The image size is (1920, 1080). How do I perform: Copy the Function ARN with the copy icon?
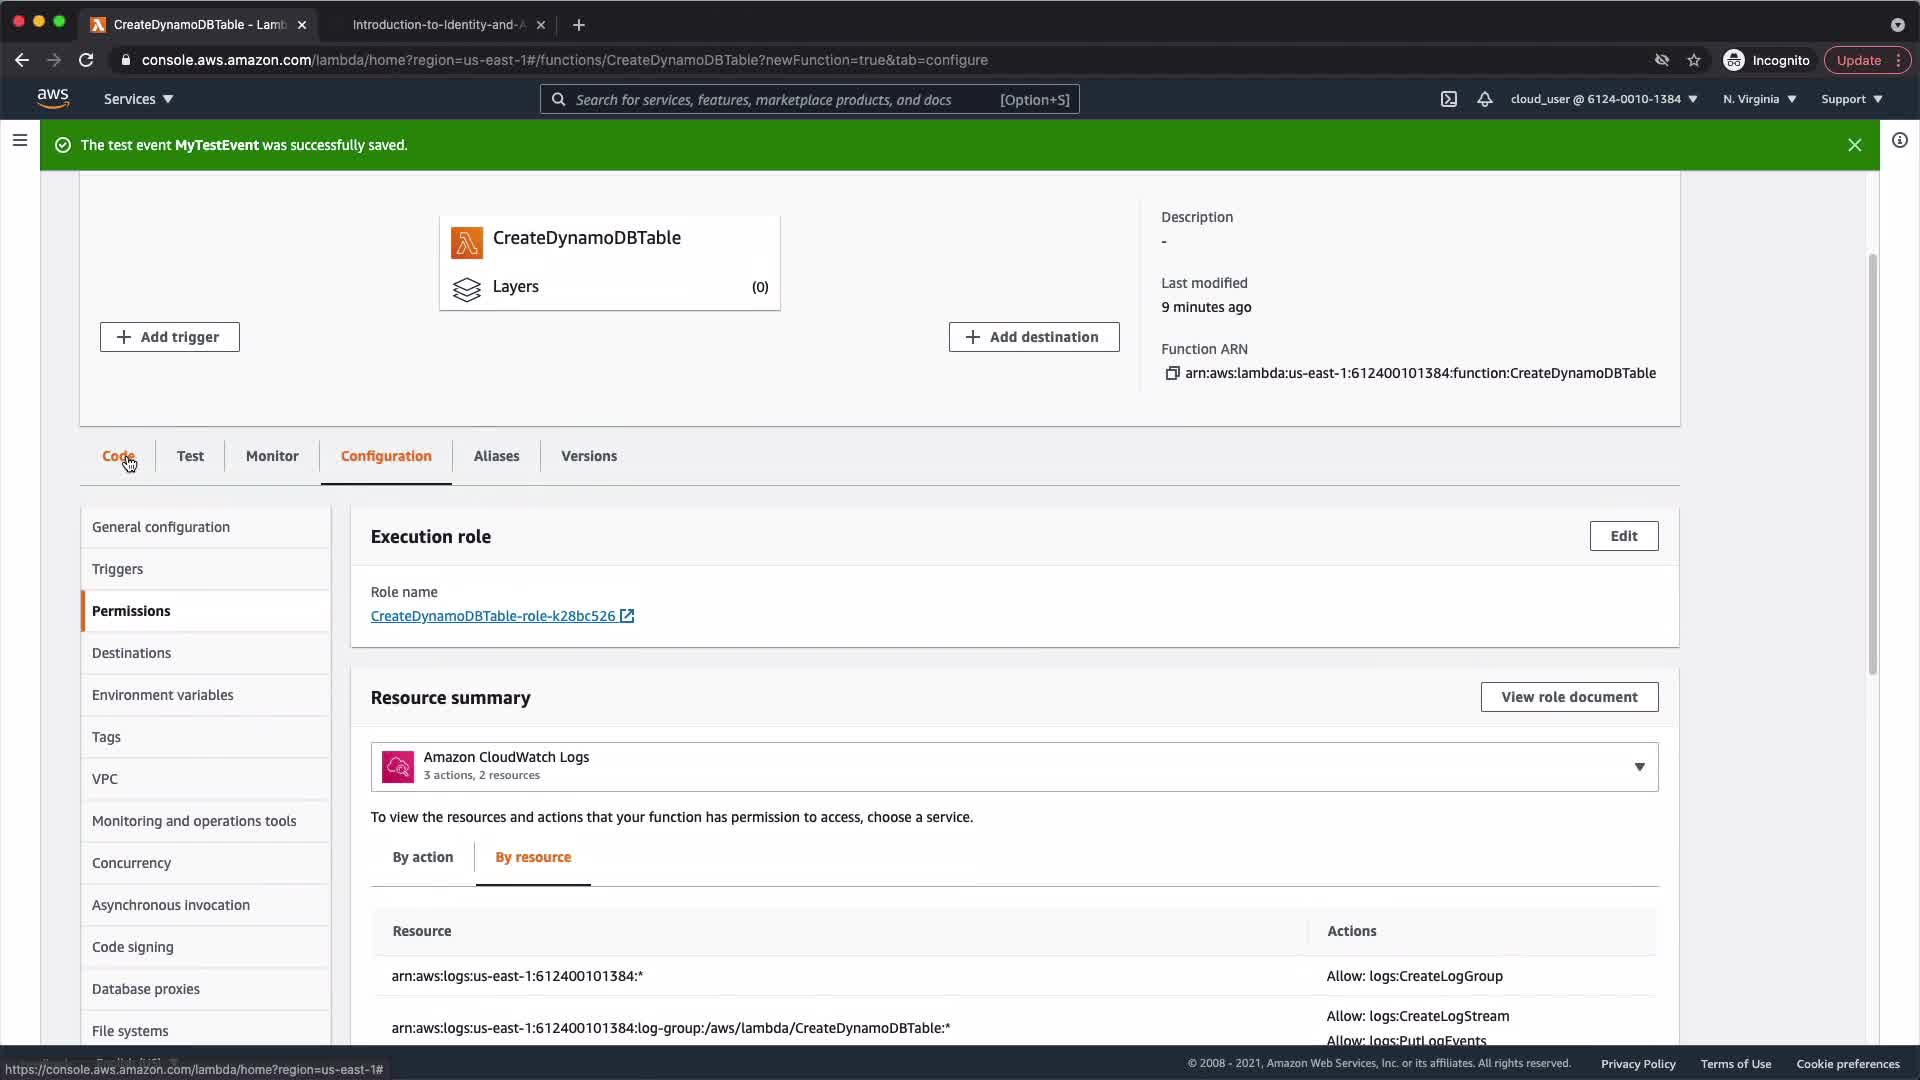coord(1172,373)
